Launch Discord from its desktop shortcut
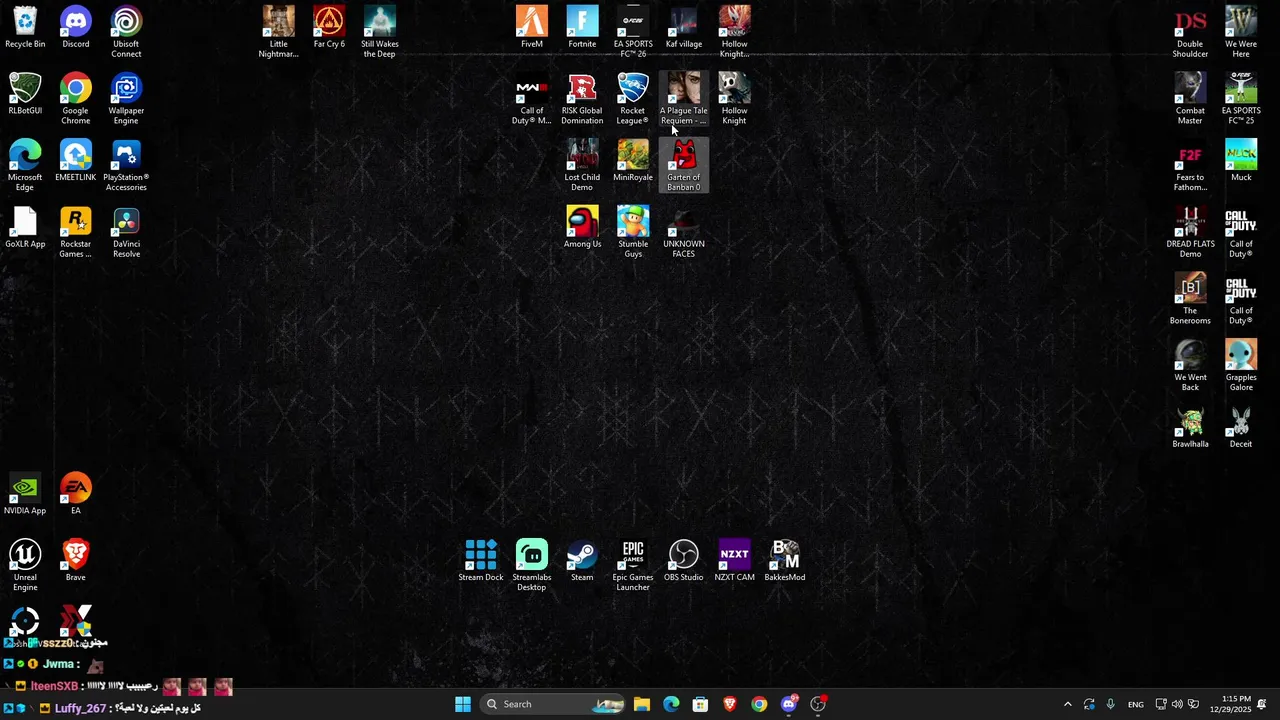The height and width of the screenshot is (720, 1280). coord(76,28)
